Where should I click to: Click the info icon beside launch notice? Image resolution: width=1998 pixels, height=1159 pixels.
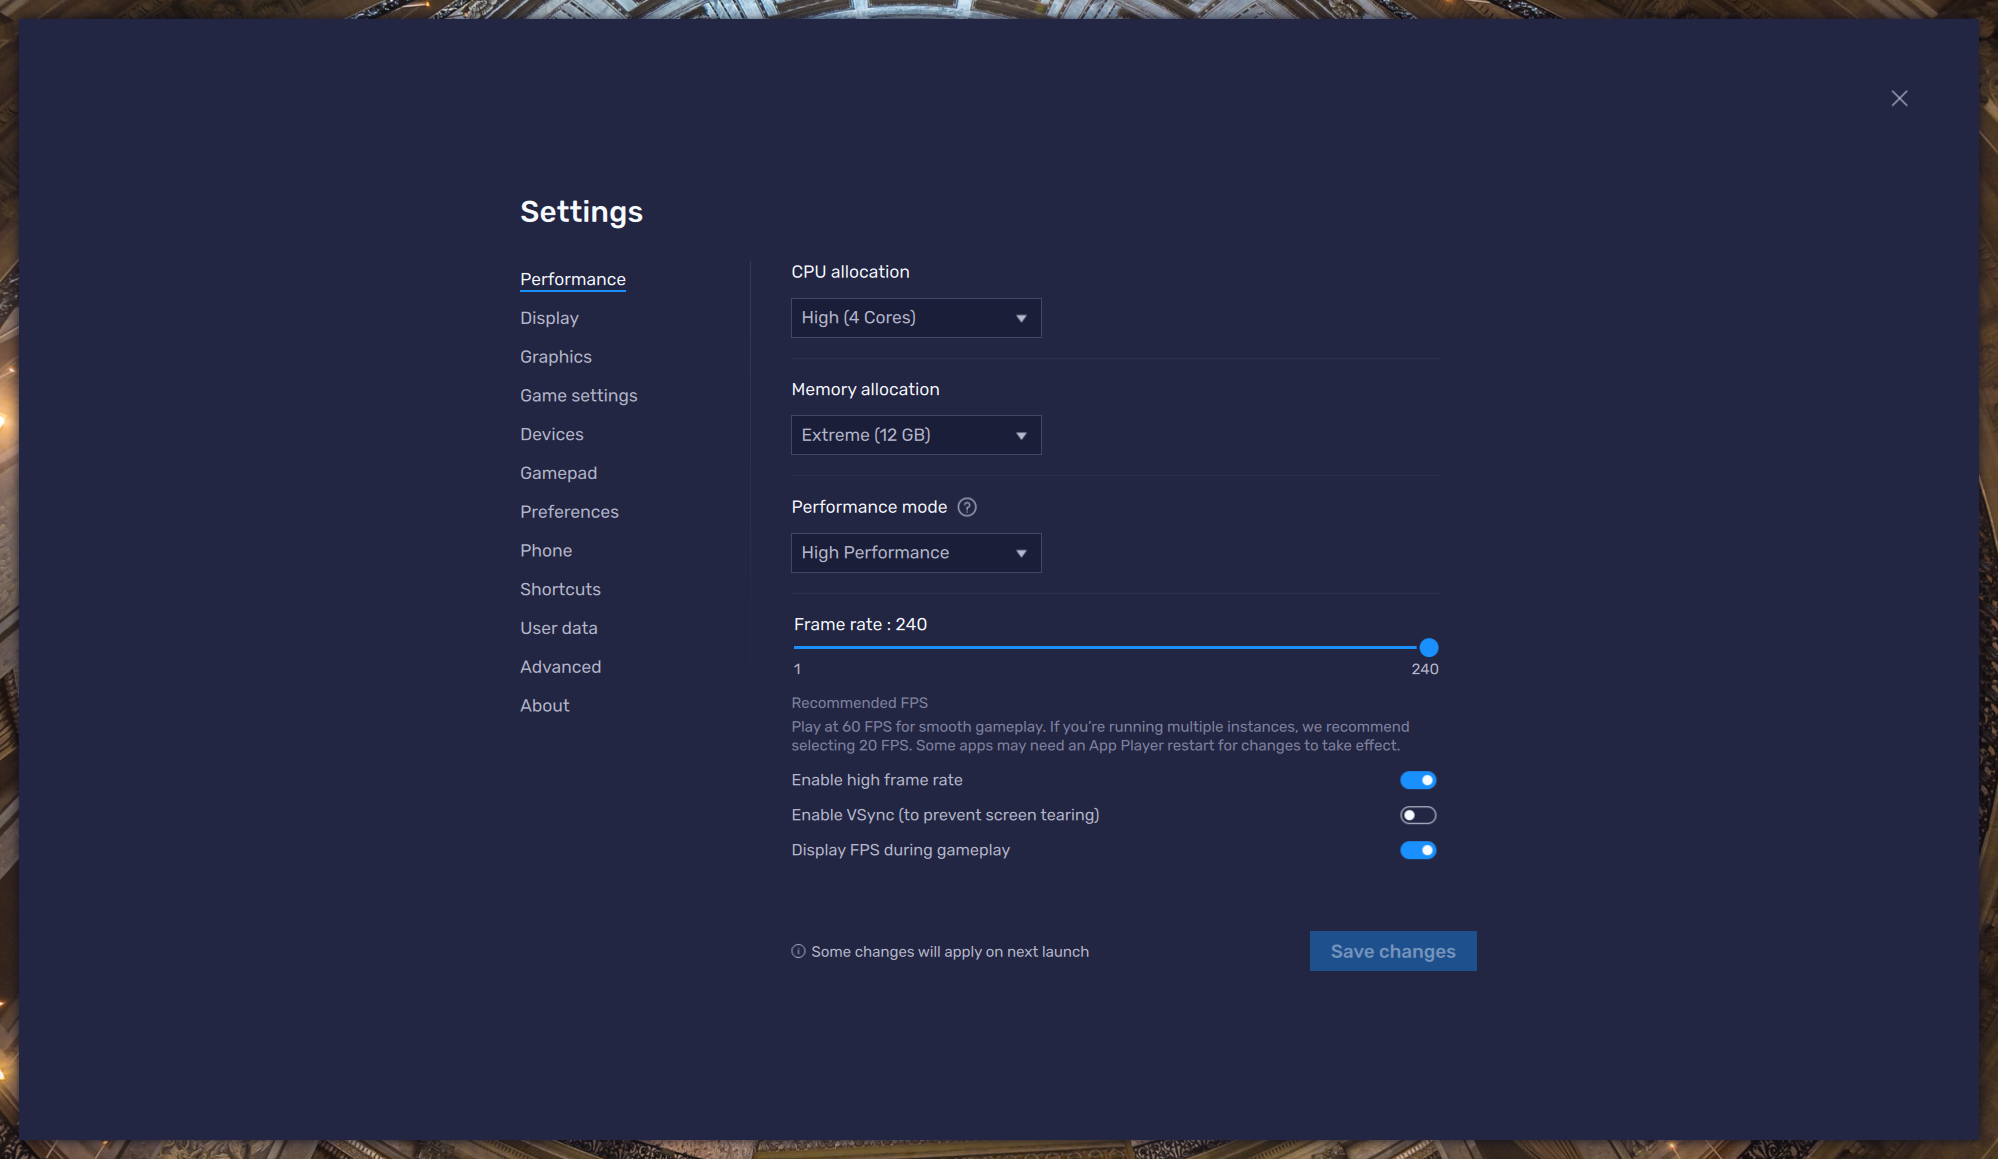tap(798, 951)
